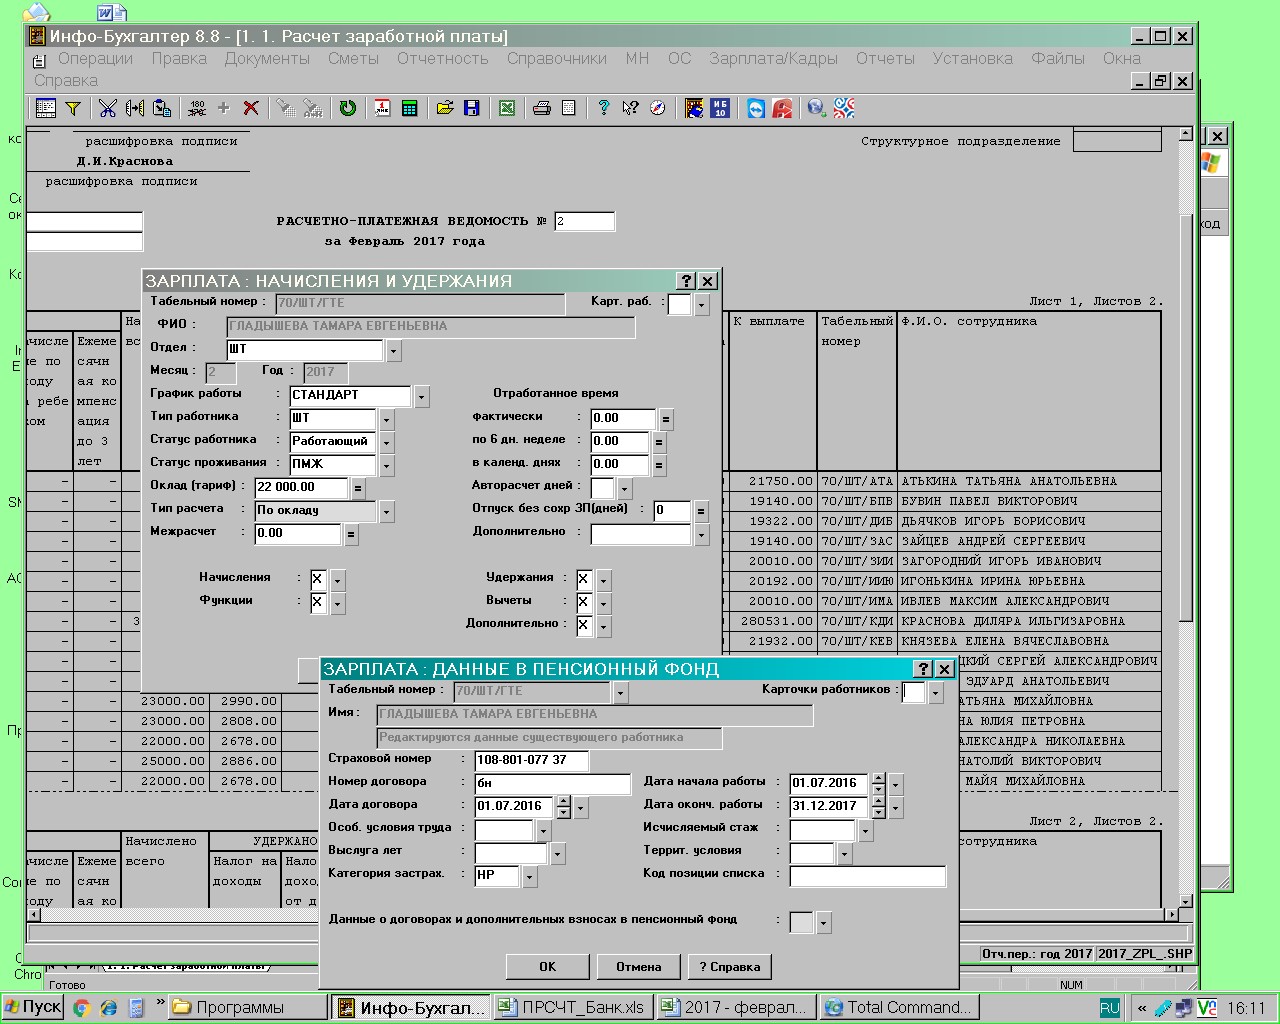
Task: Click the column width icon
Action: coord(135,108)
